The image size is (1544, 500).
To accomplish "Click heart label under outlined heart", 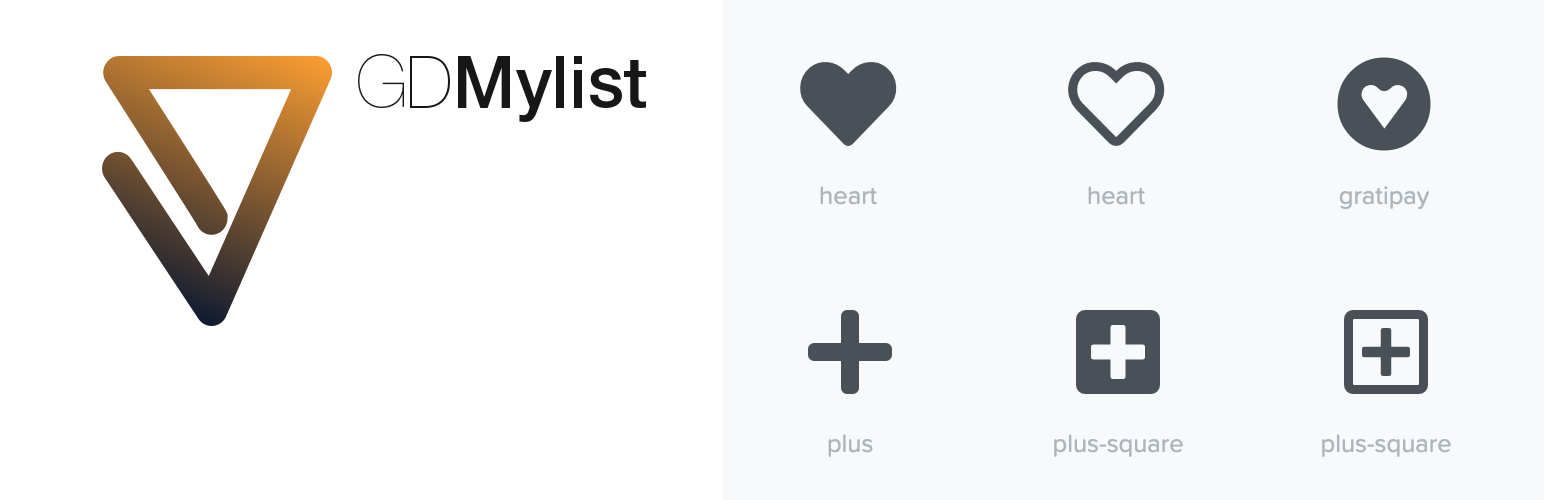I will click(x=1116, y=196).
